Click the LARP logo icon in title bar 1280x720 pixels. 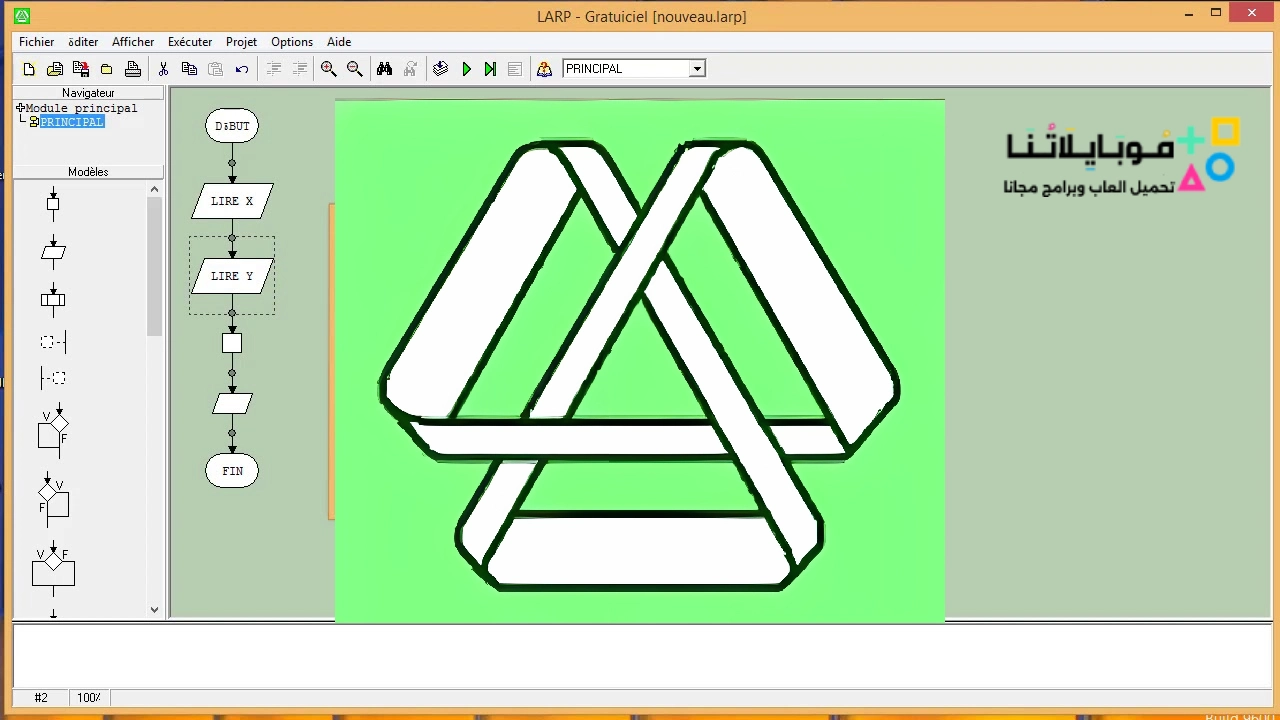tap(22, 16)
